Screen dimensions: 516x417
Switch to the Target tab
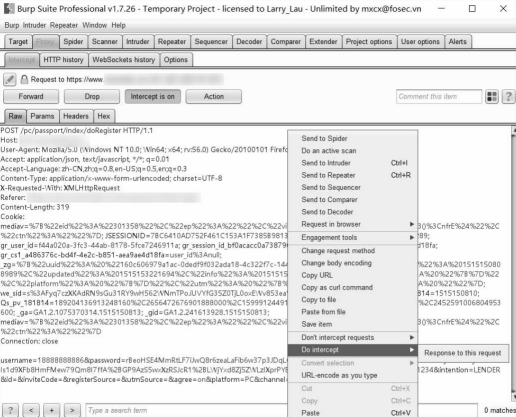point(18,42)
